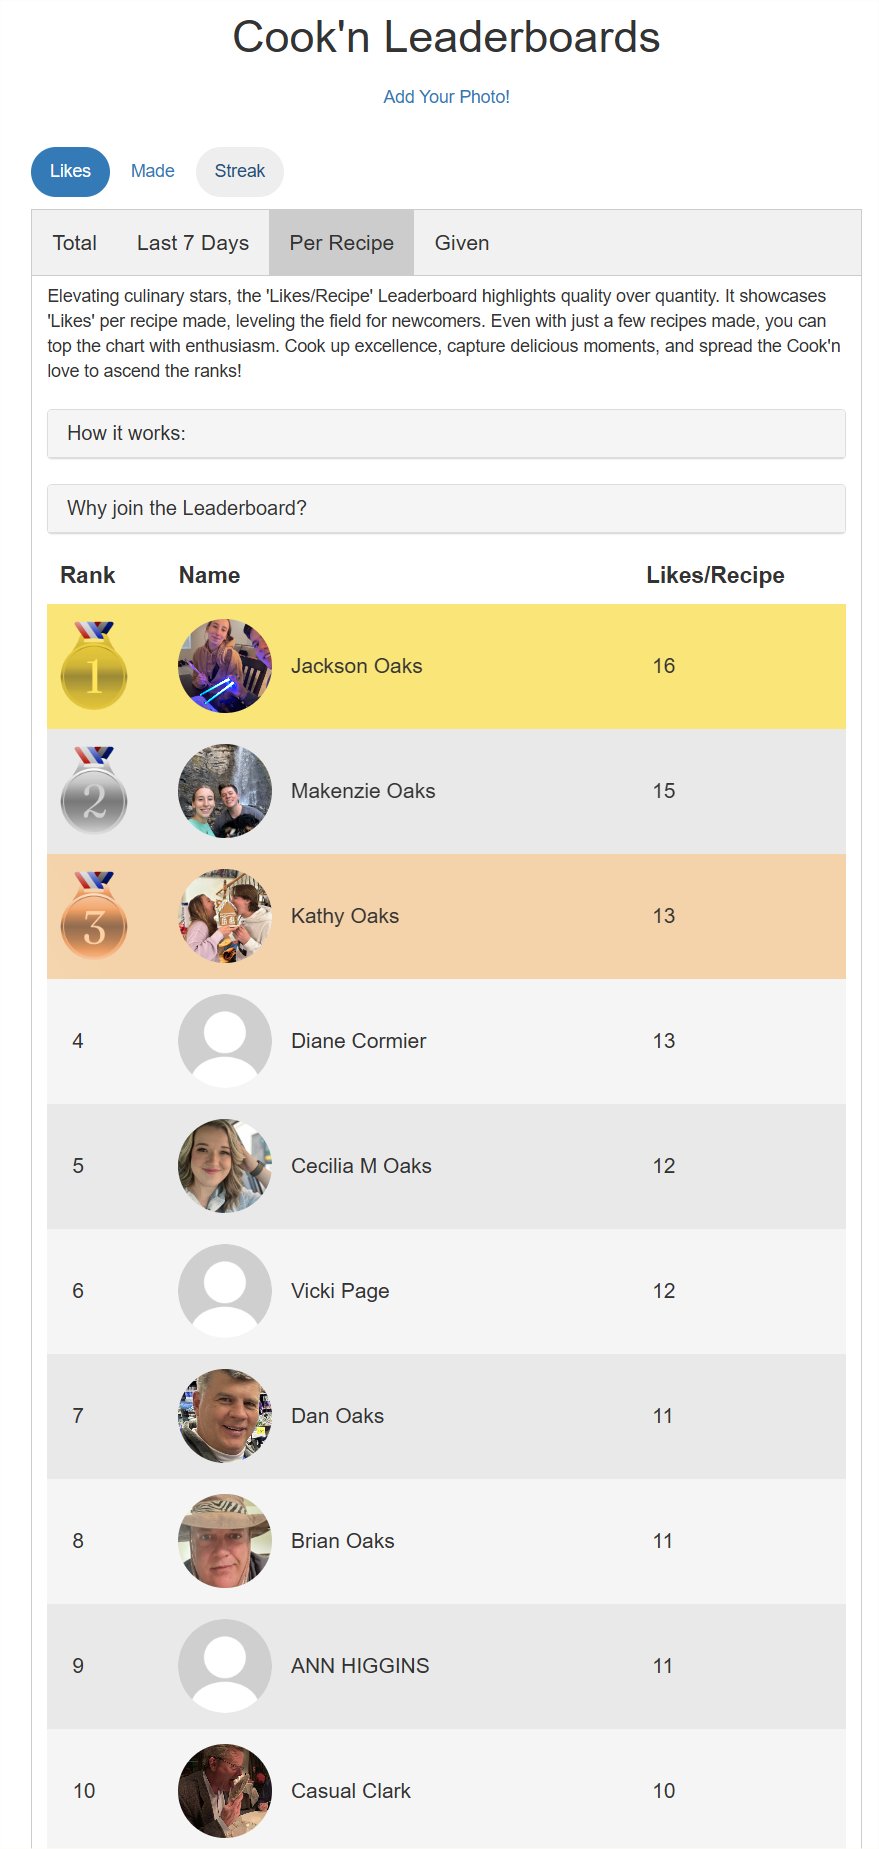Click the Likes/Recipe column header
The height and width of the screenshot is (1849, 879).
(x=715, y=575)
